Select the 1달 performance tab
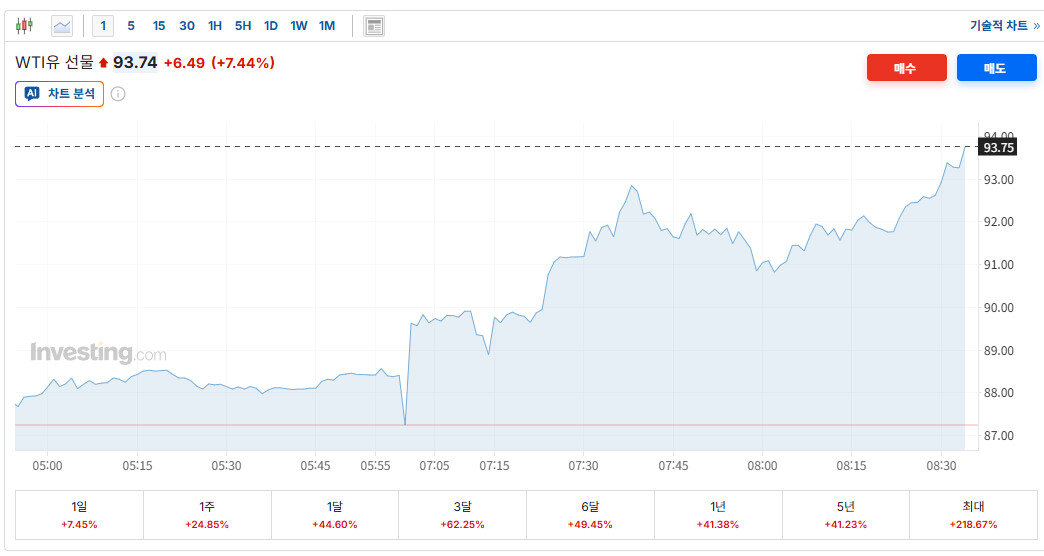 (335, 515)
